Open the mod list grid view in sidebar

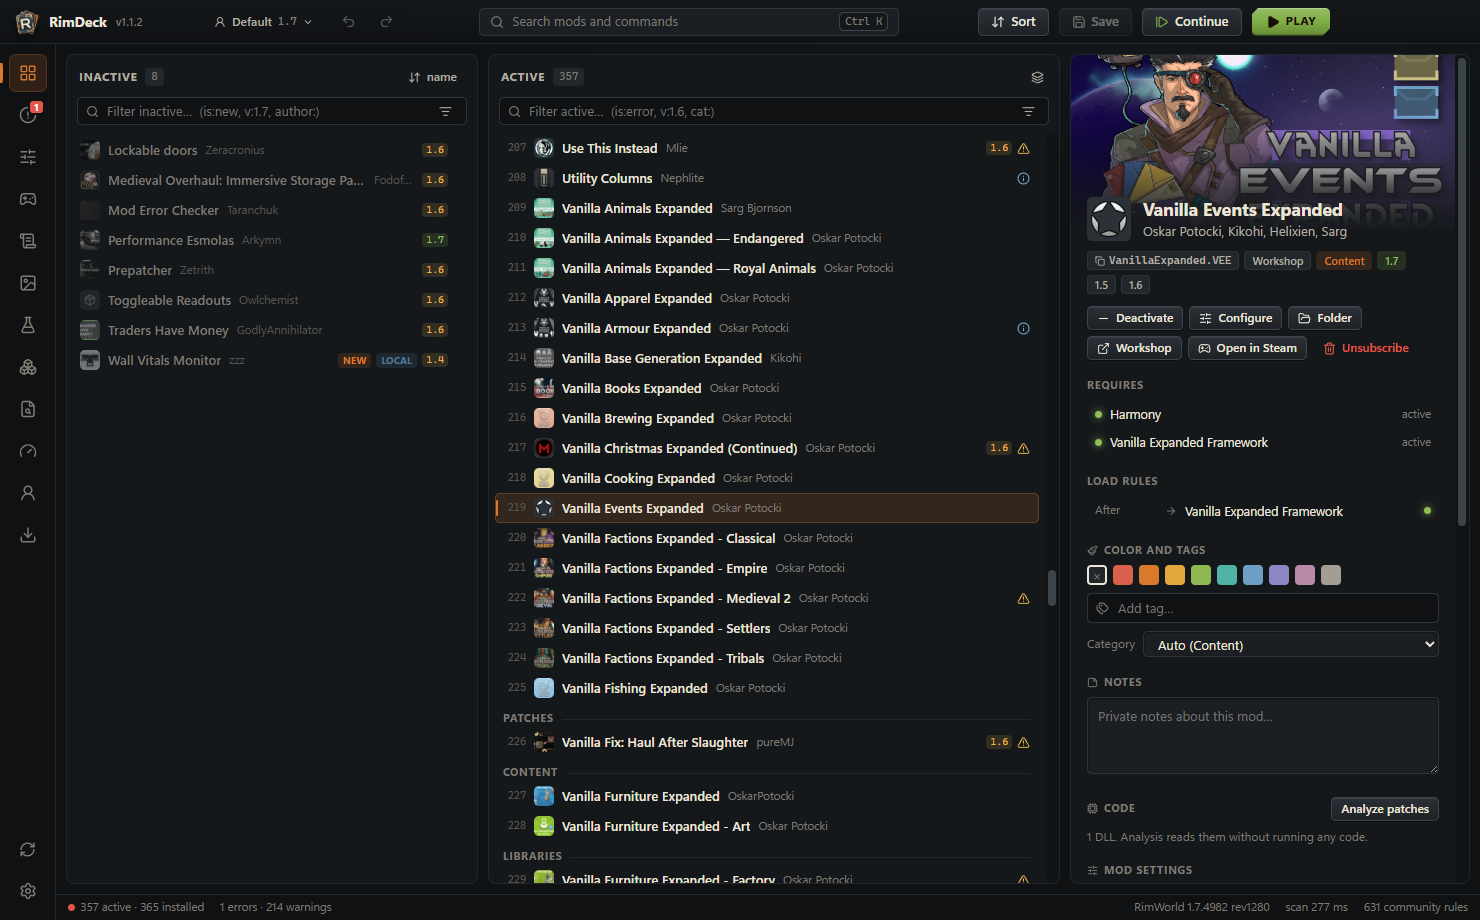point(28,73)
